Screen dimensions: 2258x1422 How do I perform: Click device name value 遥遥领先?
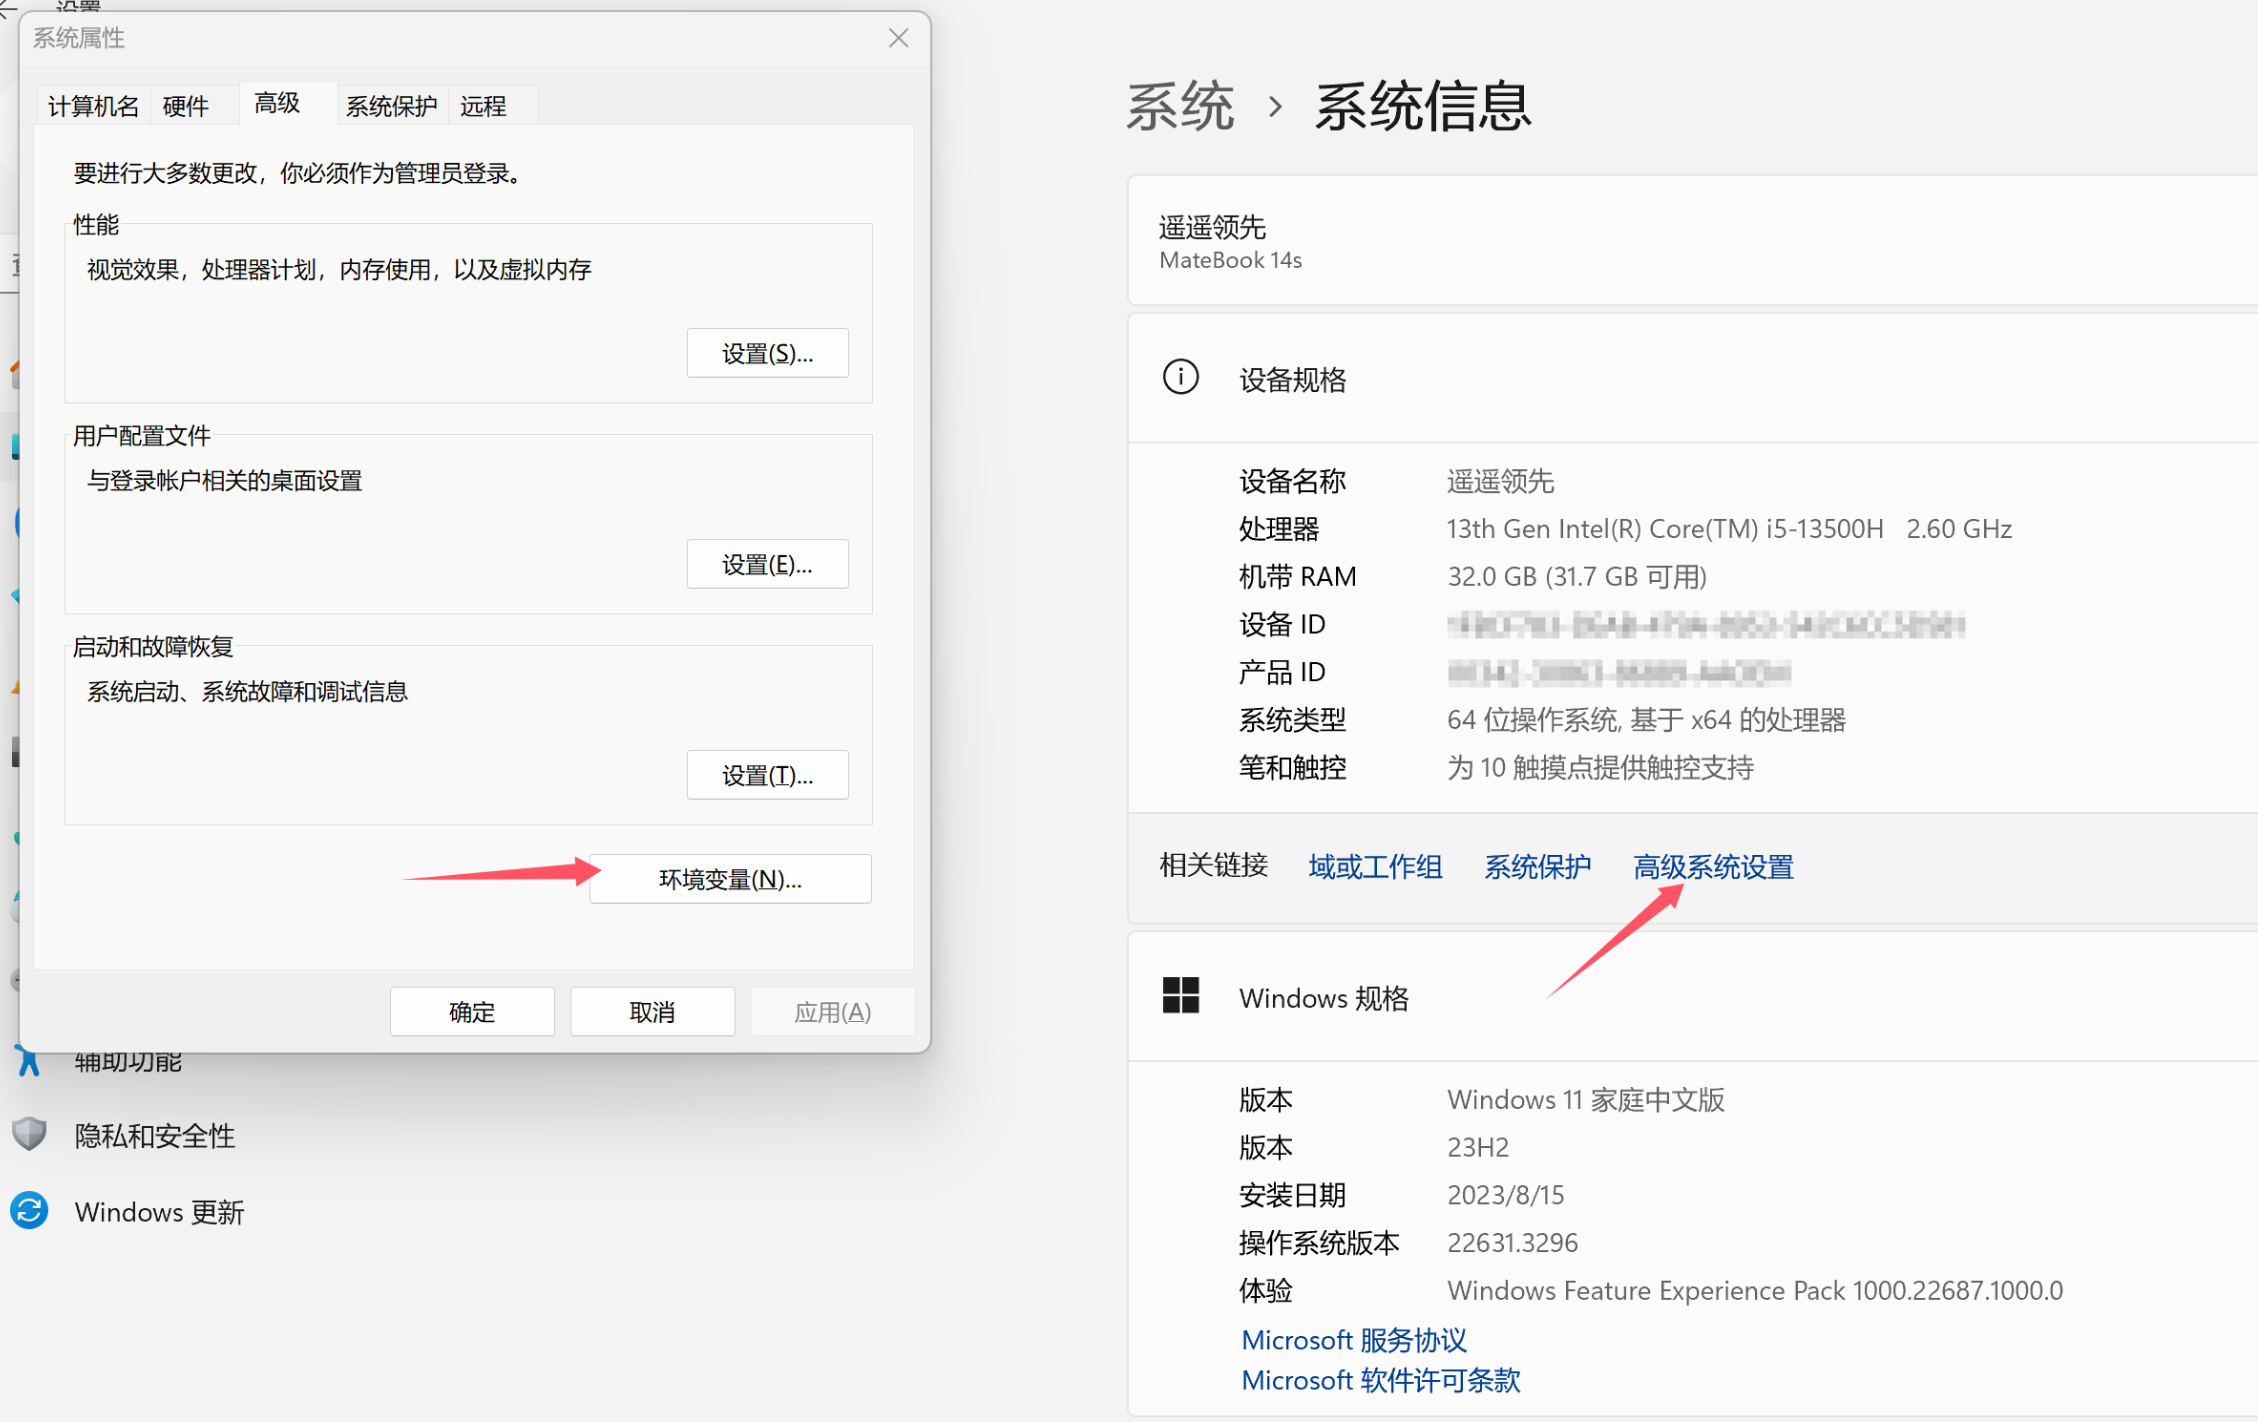point(1500,482)
